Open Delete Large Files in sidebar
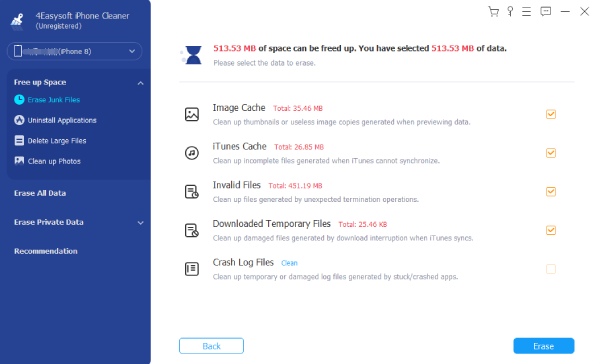Viewport: 600px width, 364px height. pyautogui.click(x=57, y=141)
